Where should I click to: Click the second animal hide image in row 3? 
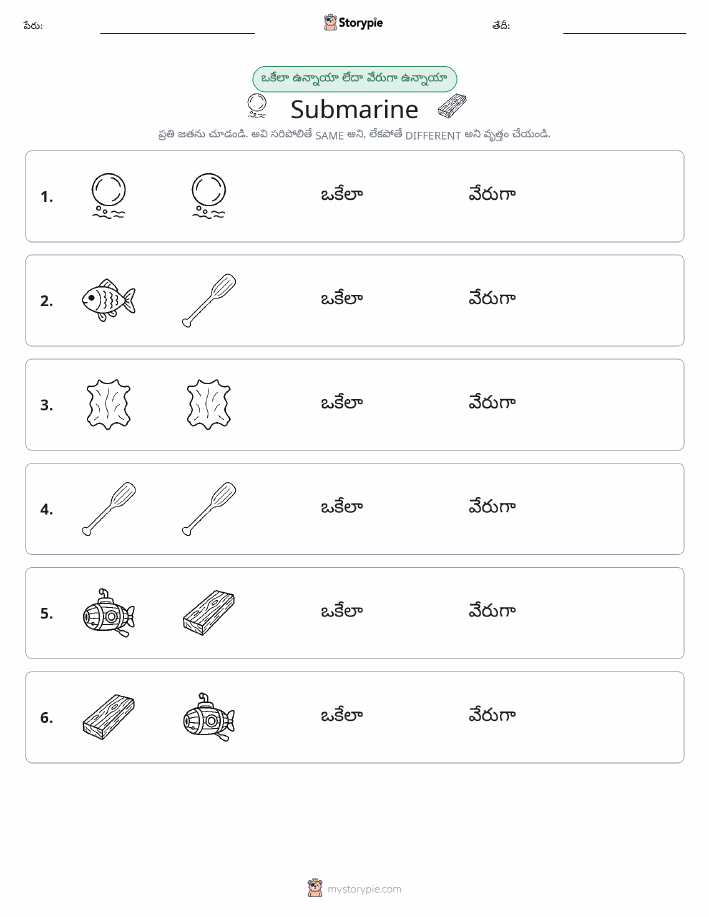[x=209, y=404]
